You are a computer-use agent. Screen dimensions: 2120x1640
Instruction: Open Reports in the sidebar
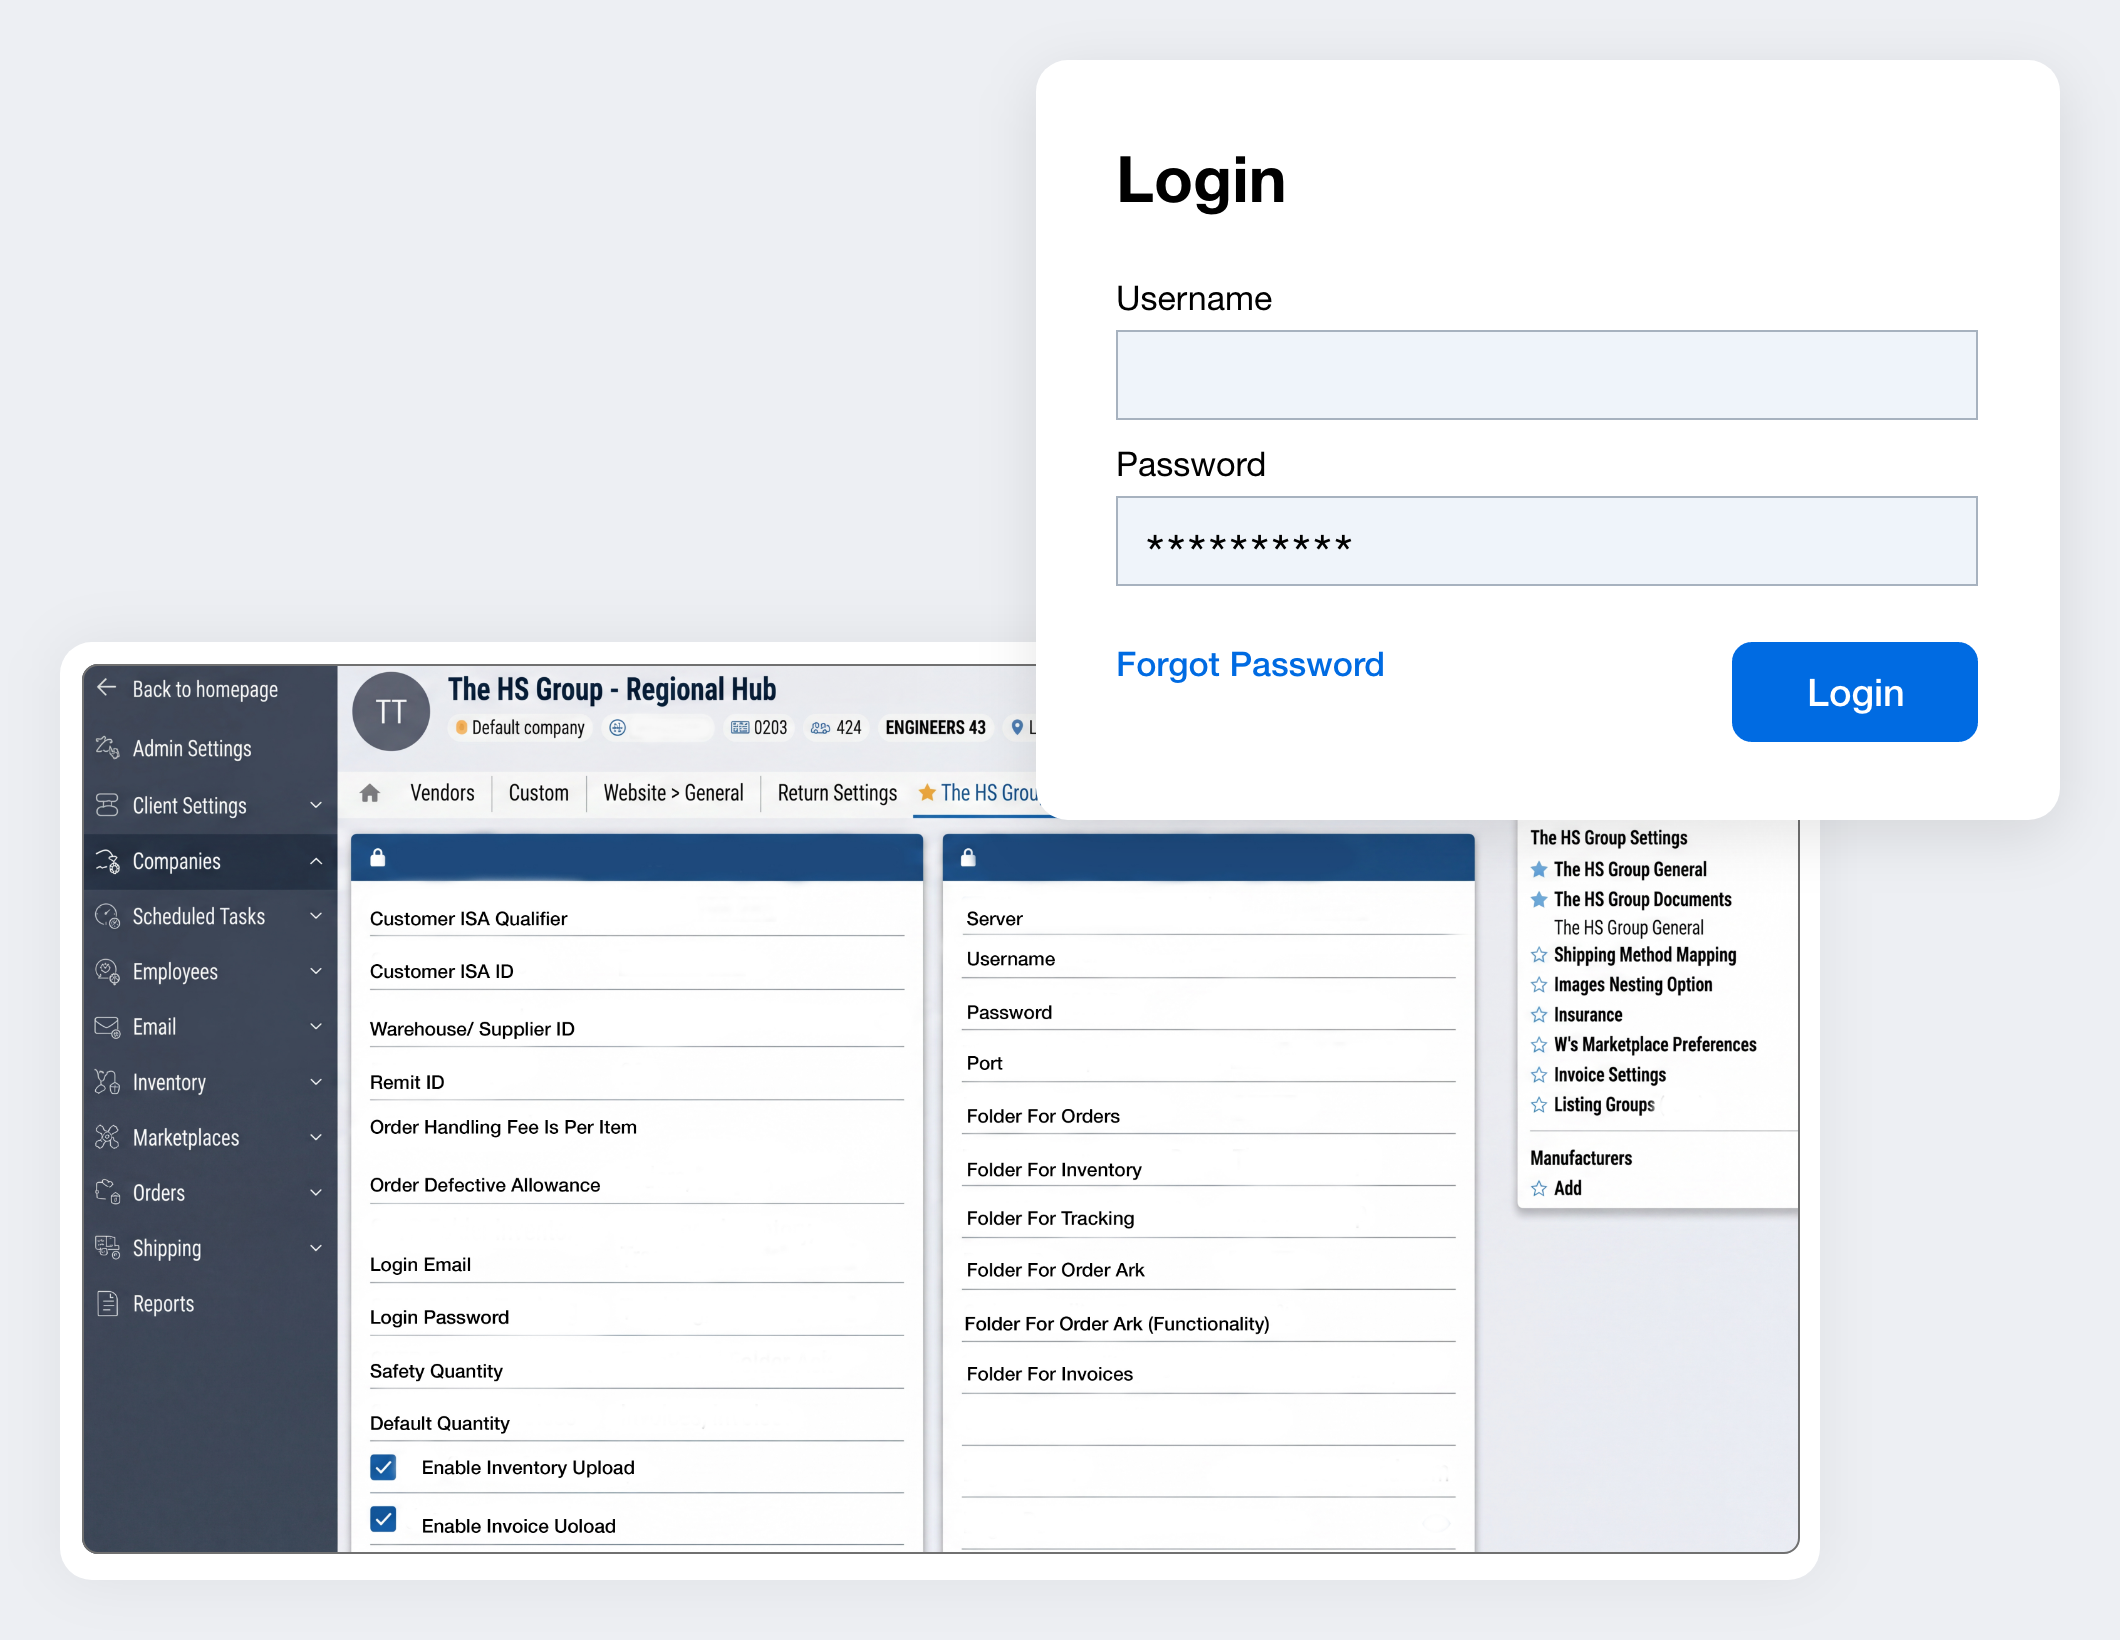tap(163, 1303)
